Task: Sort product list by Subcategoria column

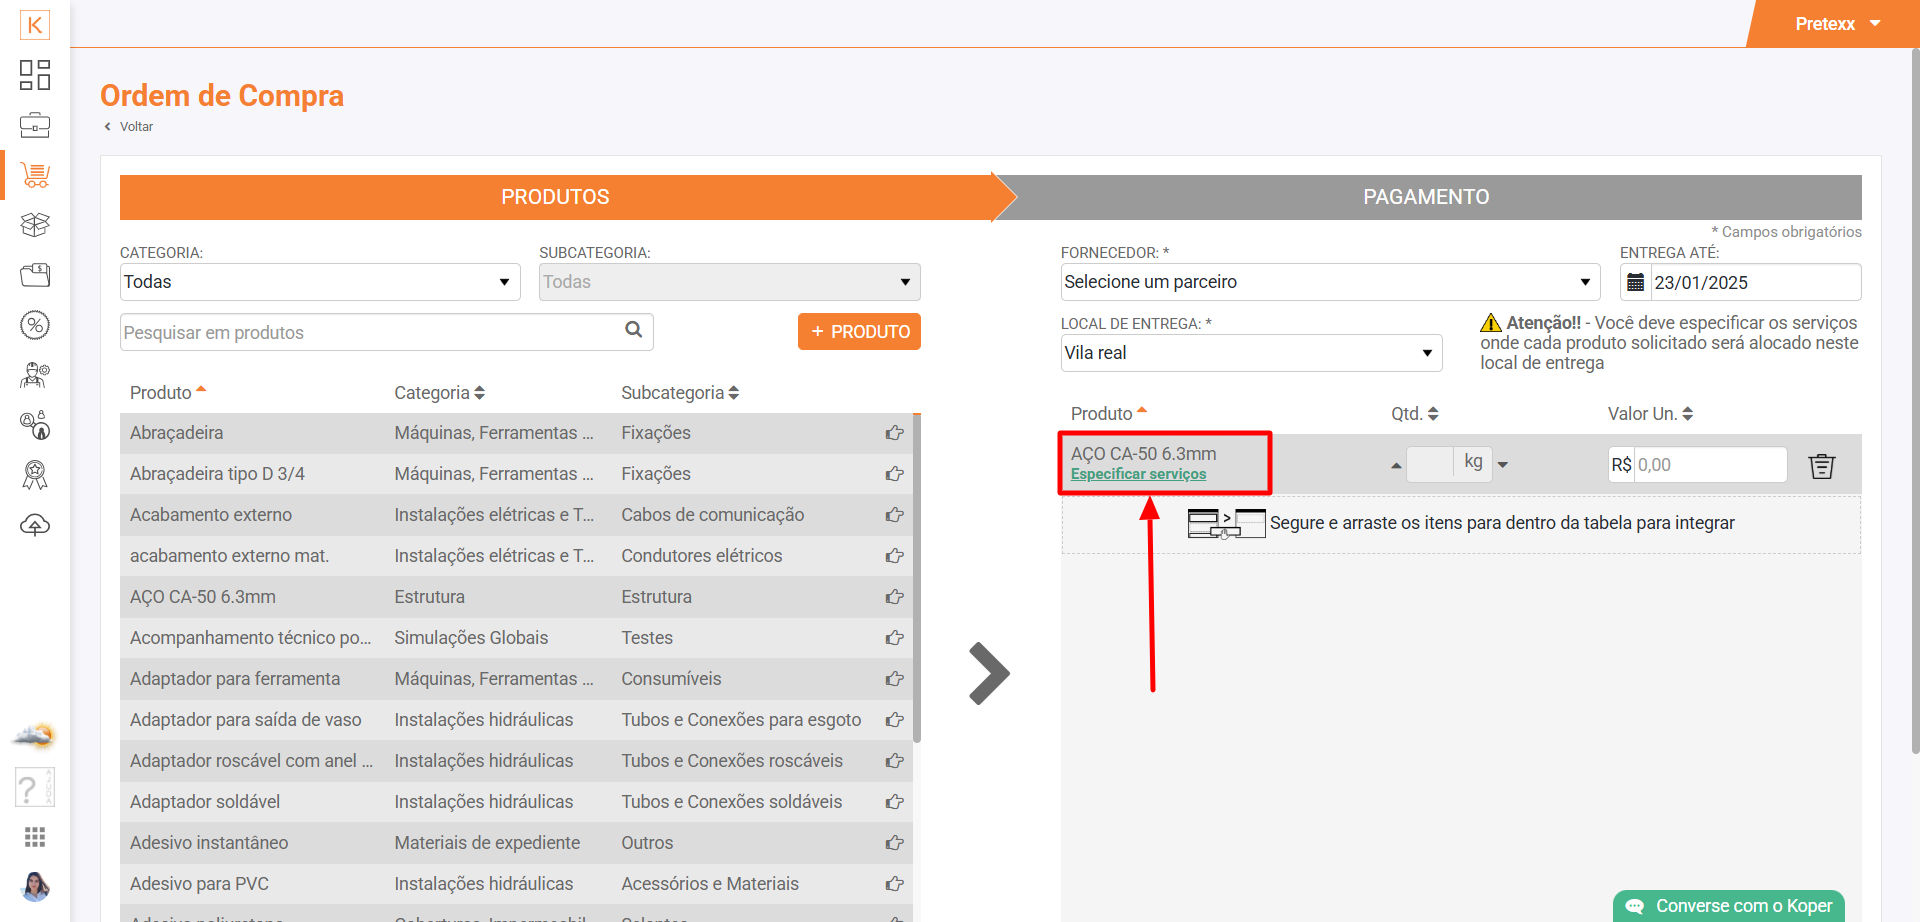Action: click(679, 393)
